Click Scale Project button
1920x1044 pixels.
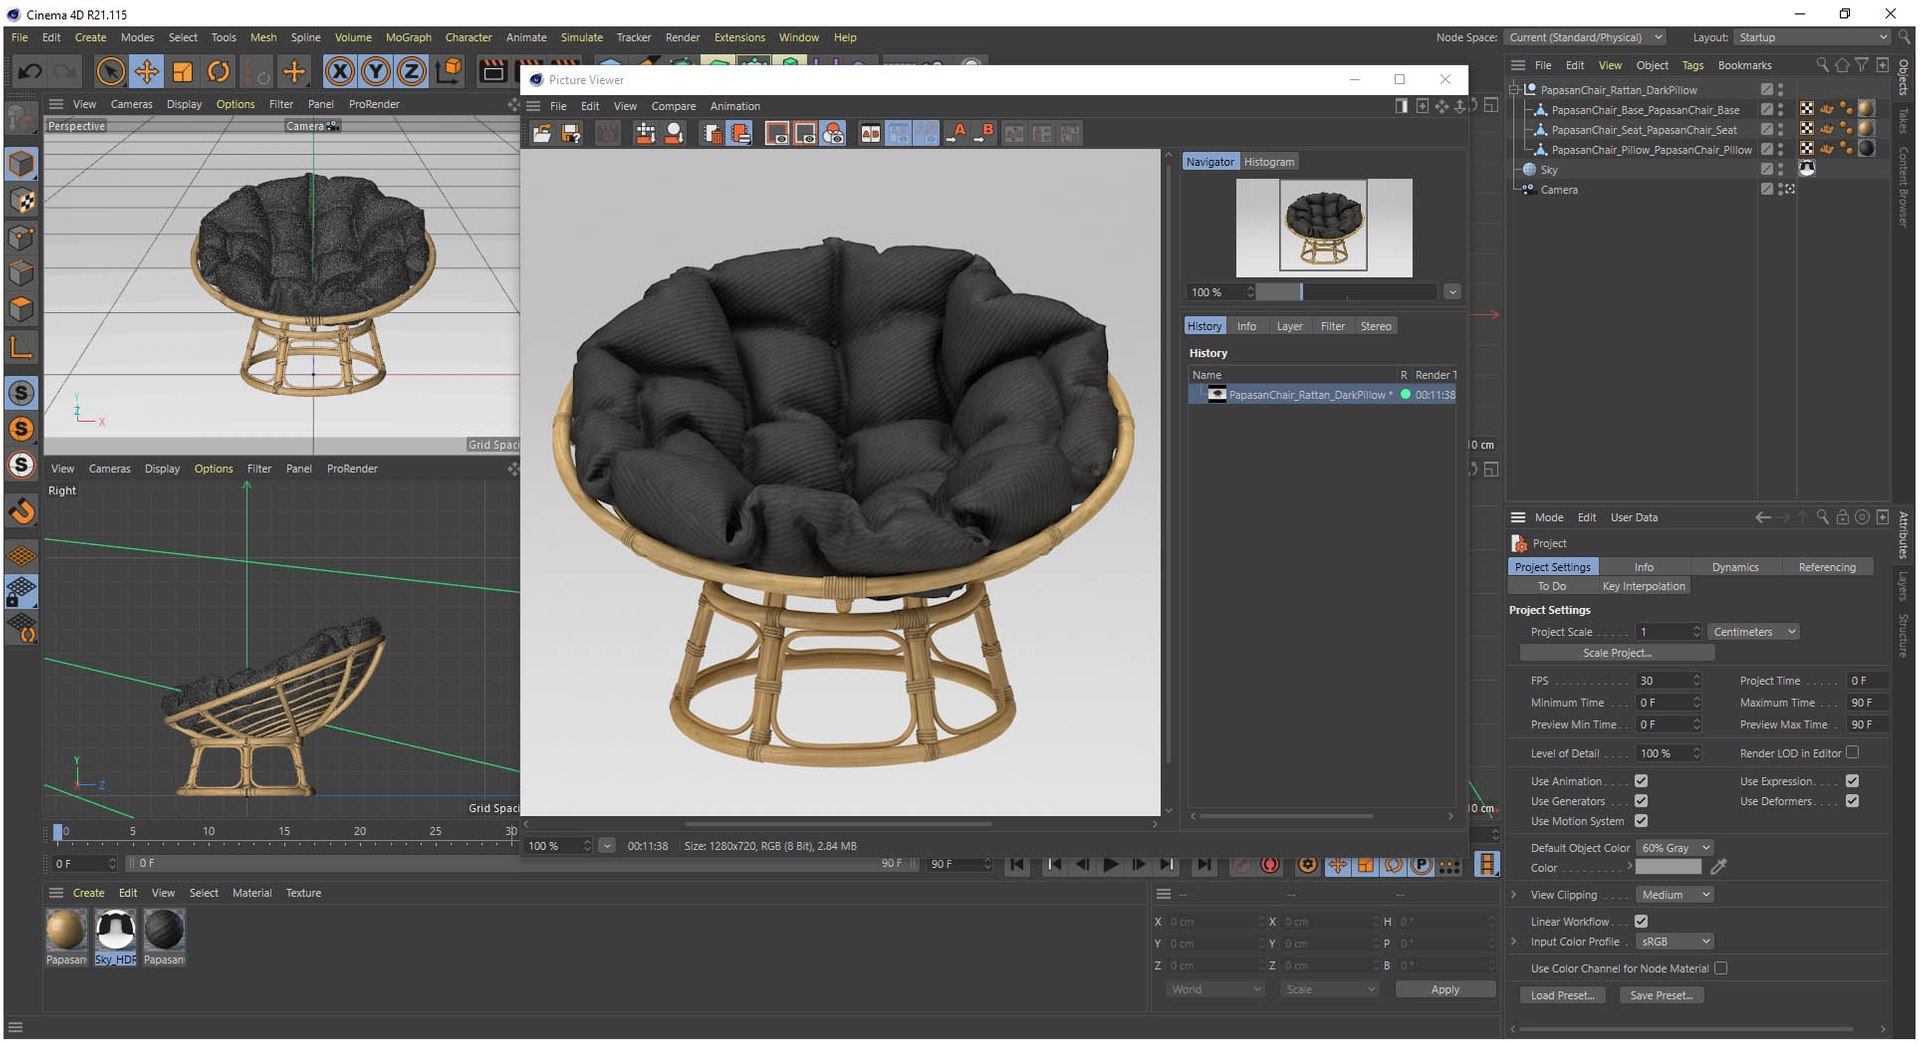pyautogui.click(x=1617, y=653)
